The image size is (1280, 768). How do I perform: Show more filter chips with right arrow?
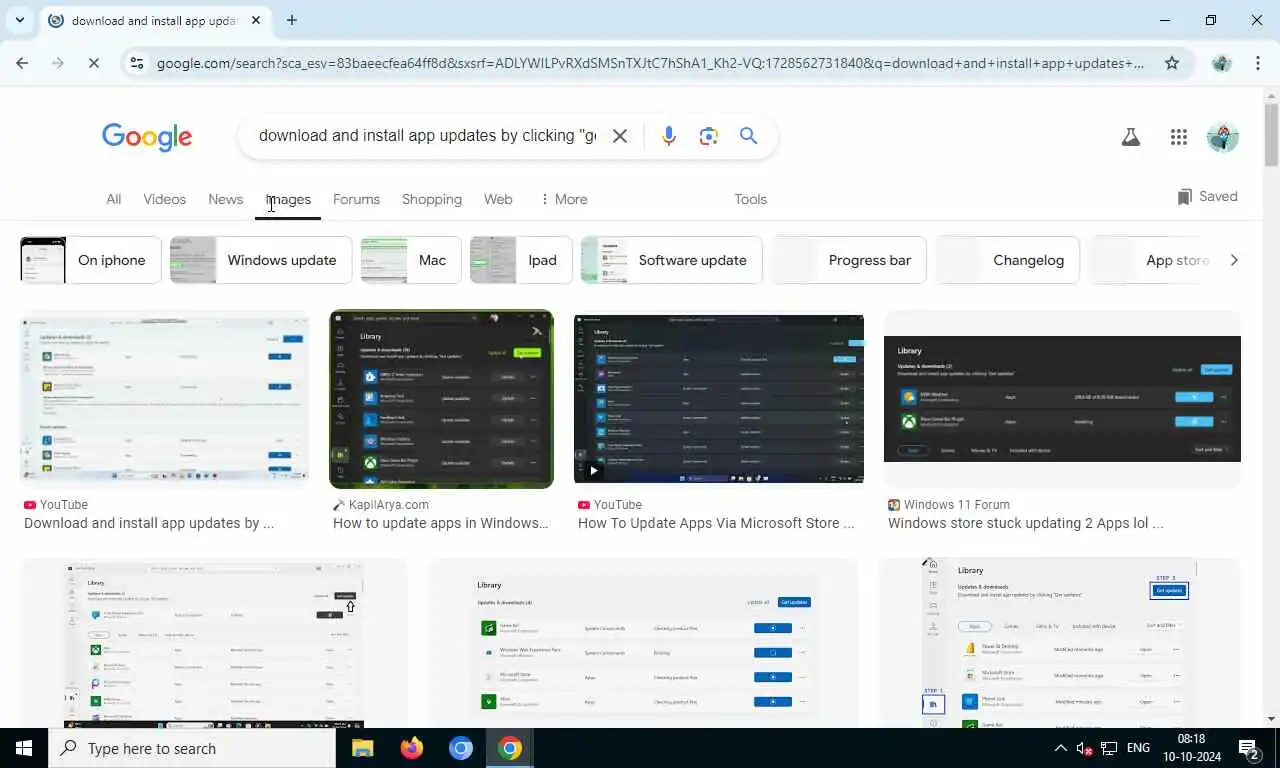coord(1233,260)
